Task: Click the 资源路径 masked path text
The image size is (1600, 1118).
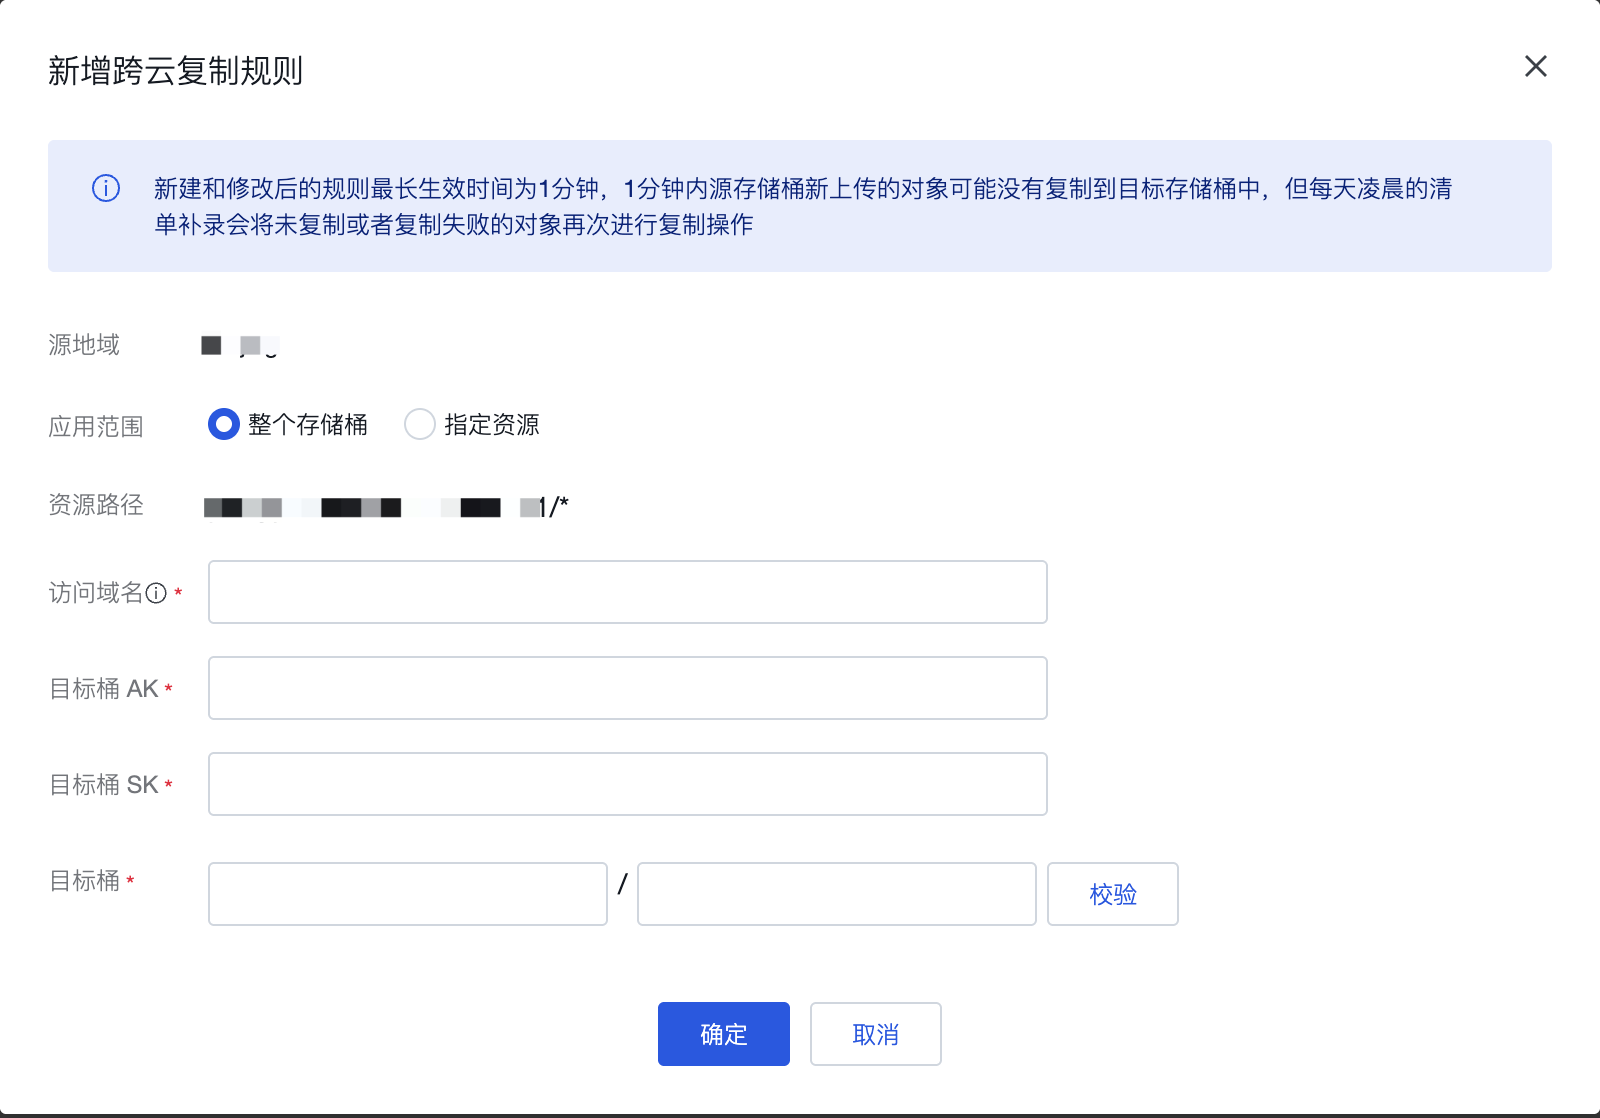Action: 386,507
